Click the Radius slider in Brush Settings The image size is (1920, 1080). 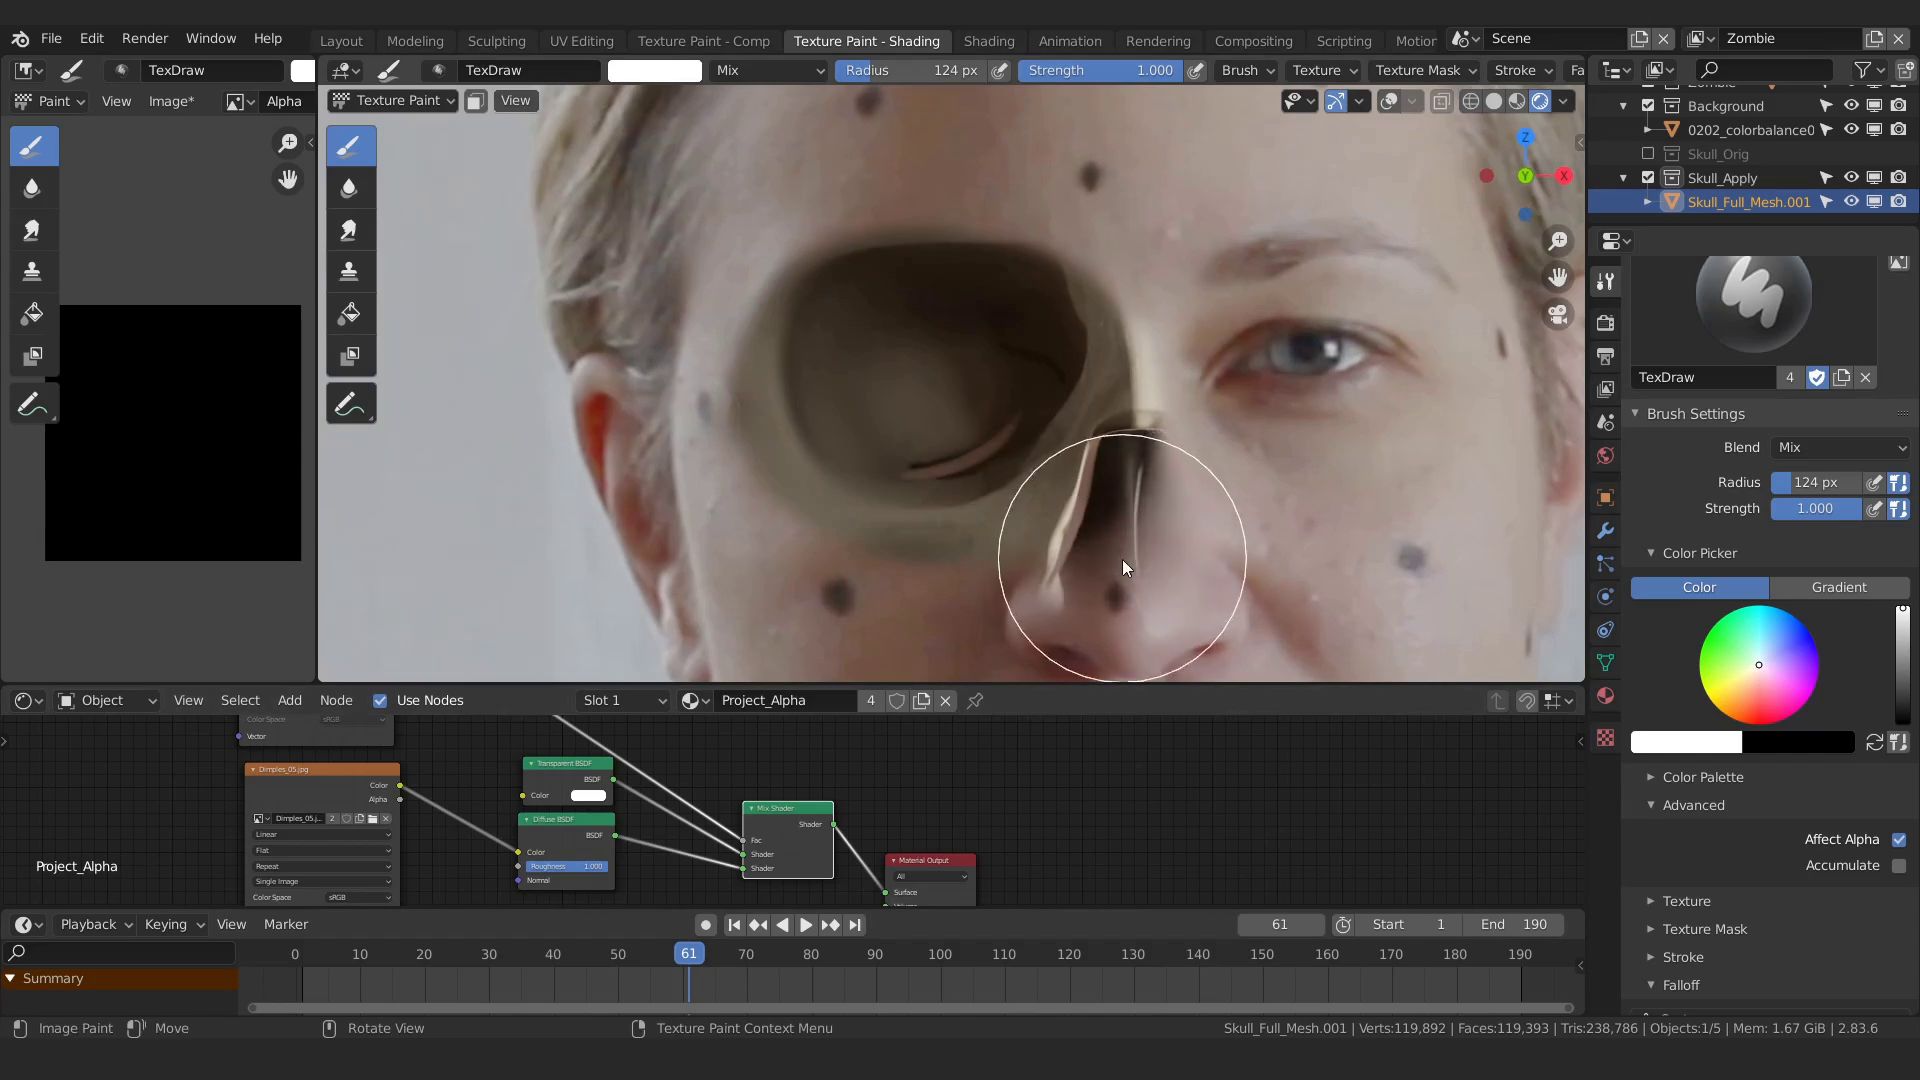tap(1816, 483)
